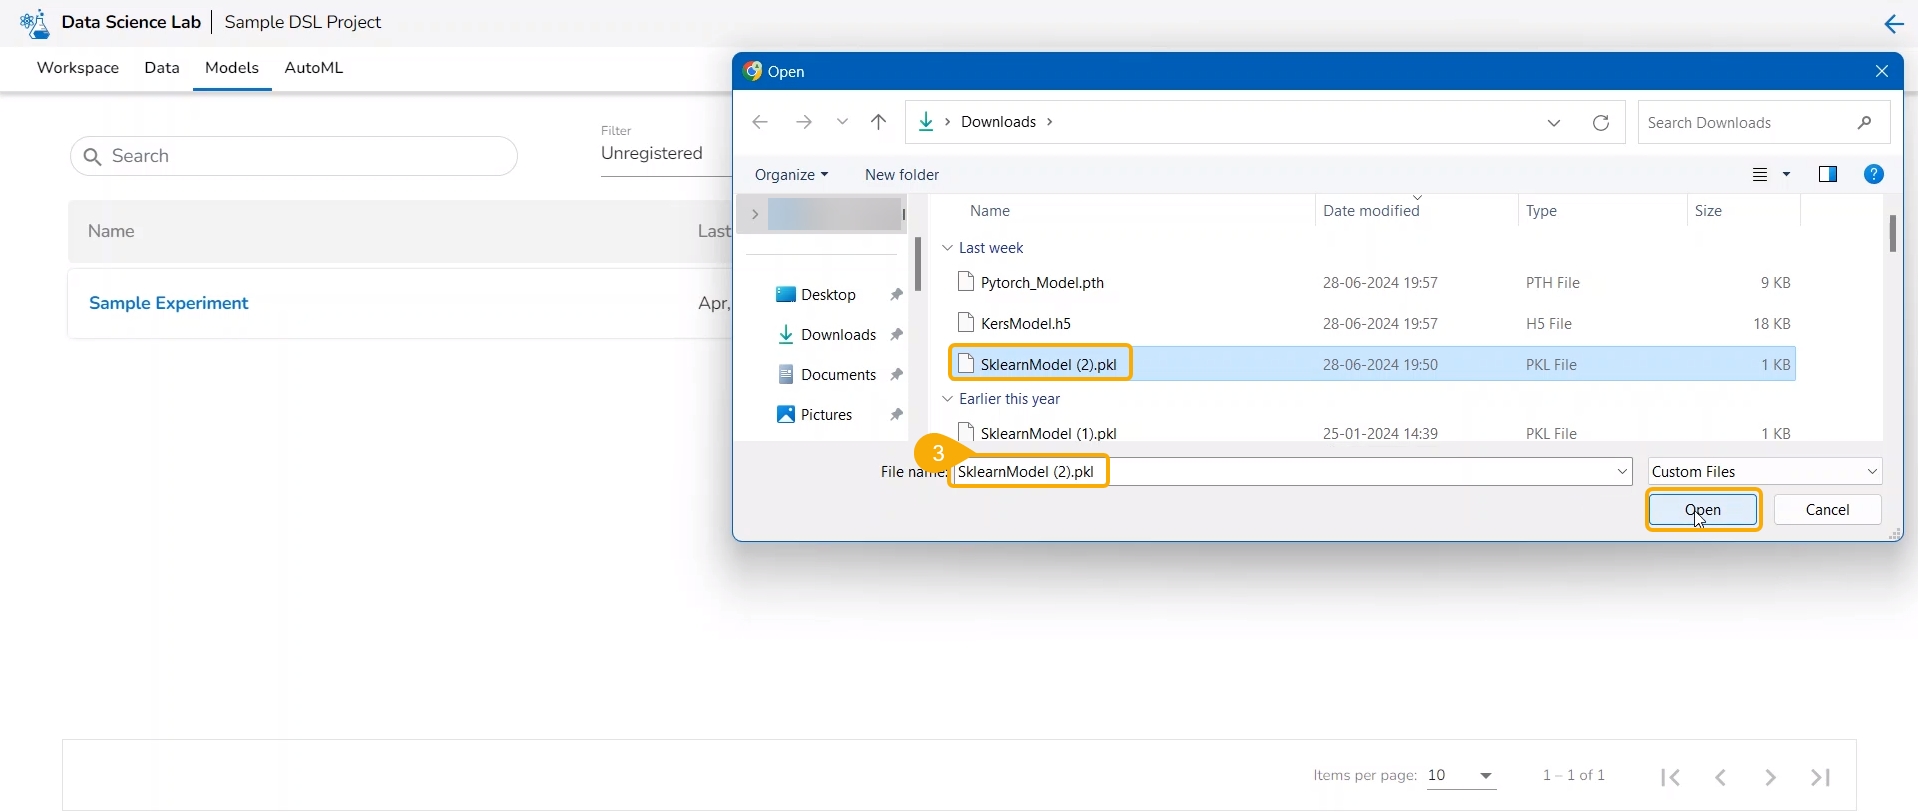The width and height of the screenshot is (1918, 812).
Task: Collapse the Last week group
Action: point(948,248)
